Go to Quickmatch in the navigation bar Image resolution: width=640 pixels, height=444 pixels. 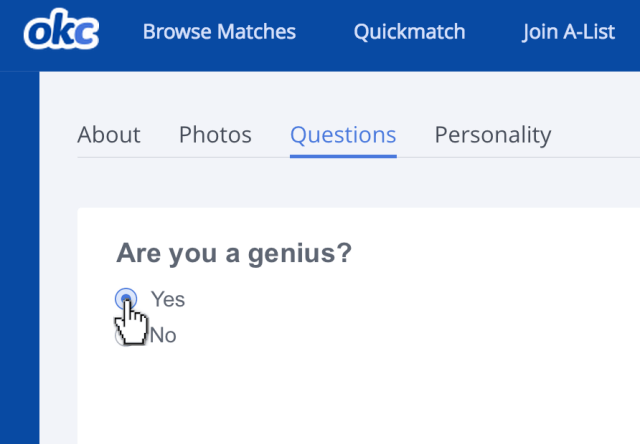[409, 32]
